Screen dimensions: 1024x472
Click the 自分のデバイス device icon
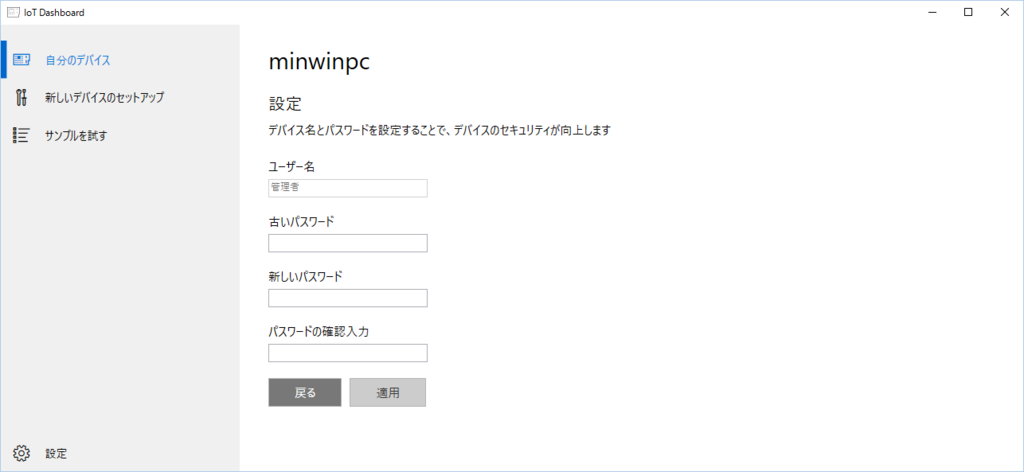click(21, 60)
